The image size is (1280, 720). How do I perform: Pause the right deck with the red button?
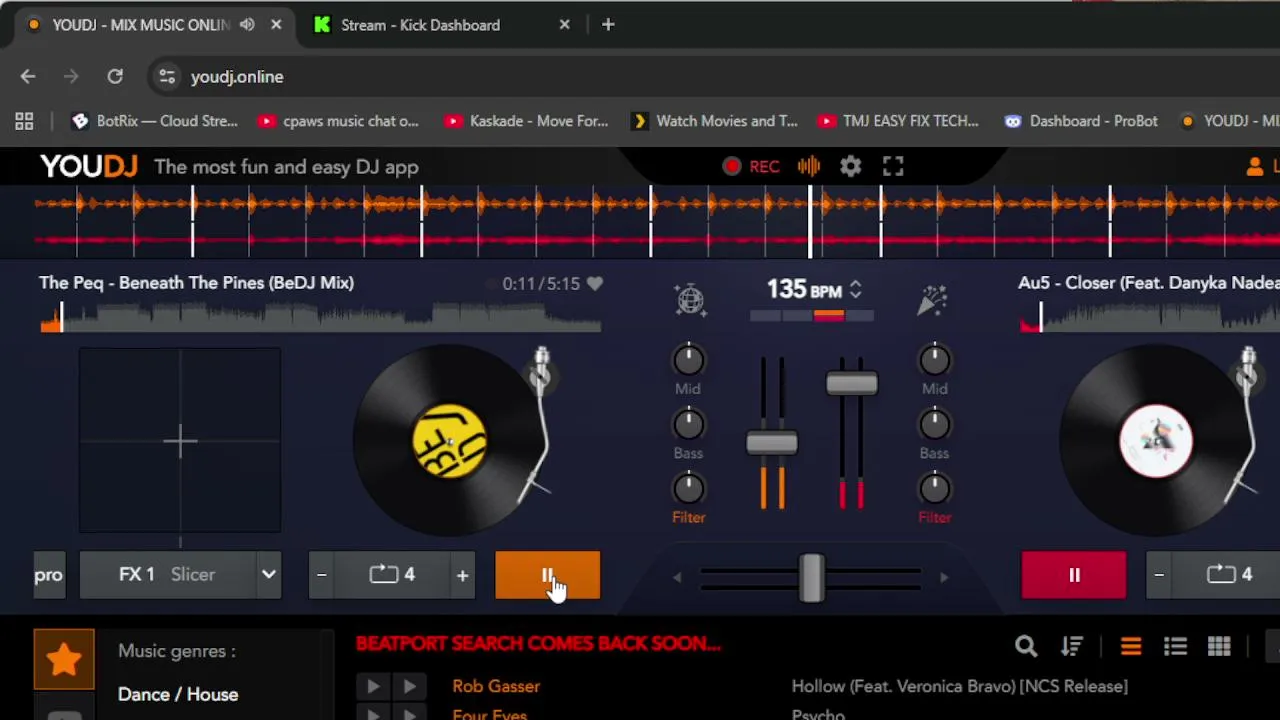pos(1074,575)
